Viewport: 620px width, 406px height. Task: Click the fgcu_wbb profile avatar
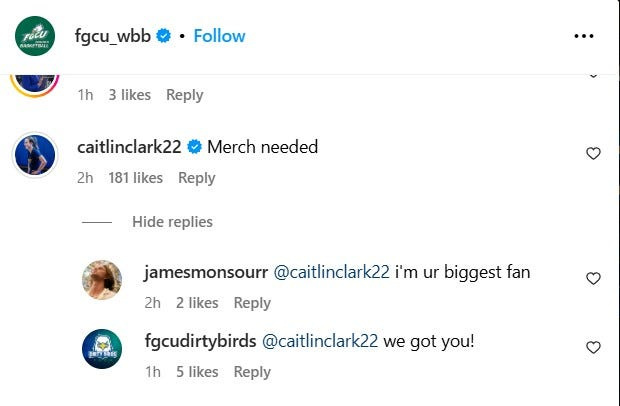34,36
